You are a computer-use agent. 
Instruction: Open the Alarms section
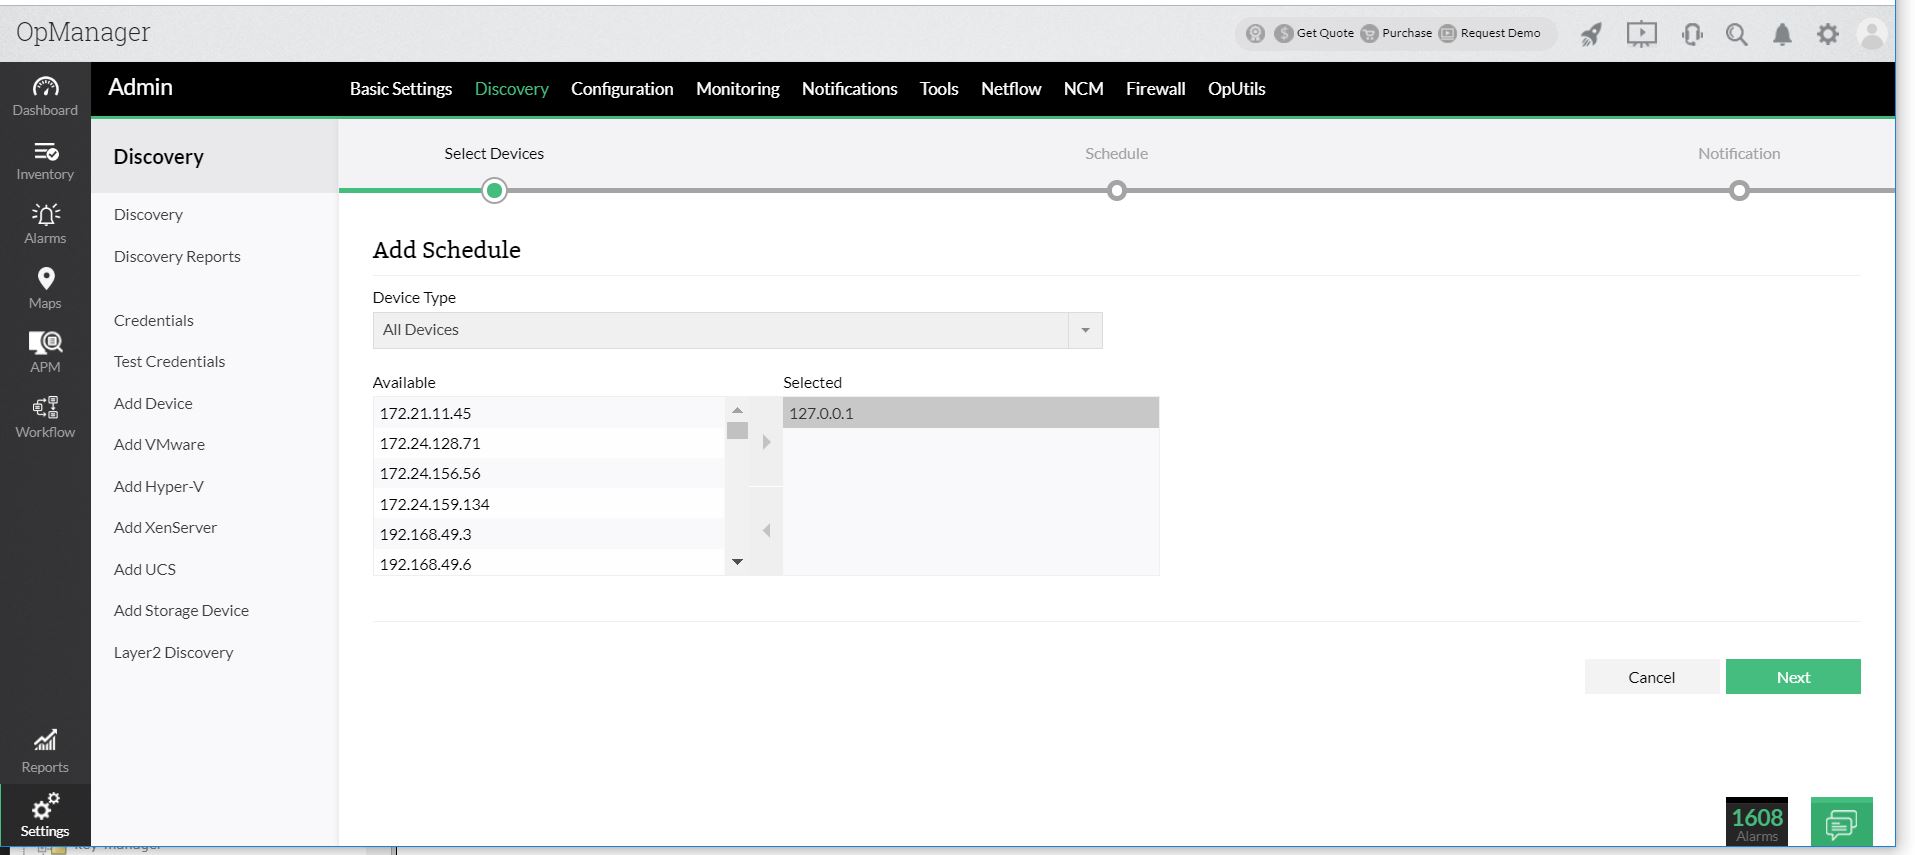tap(45, 225)
